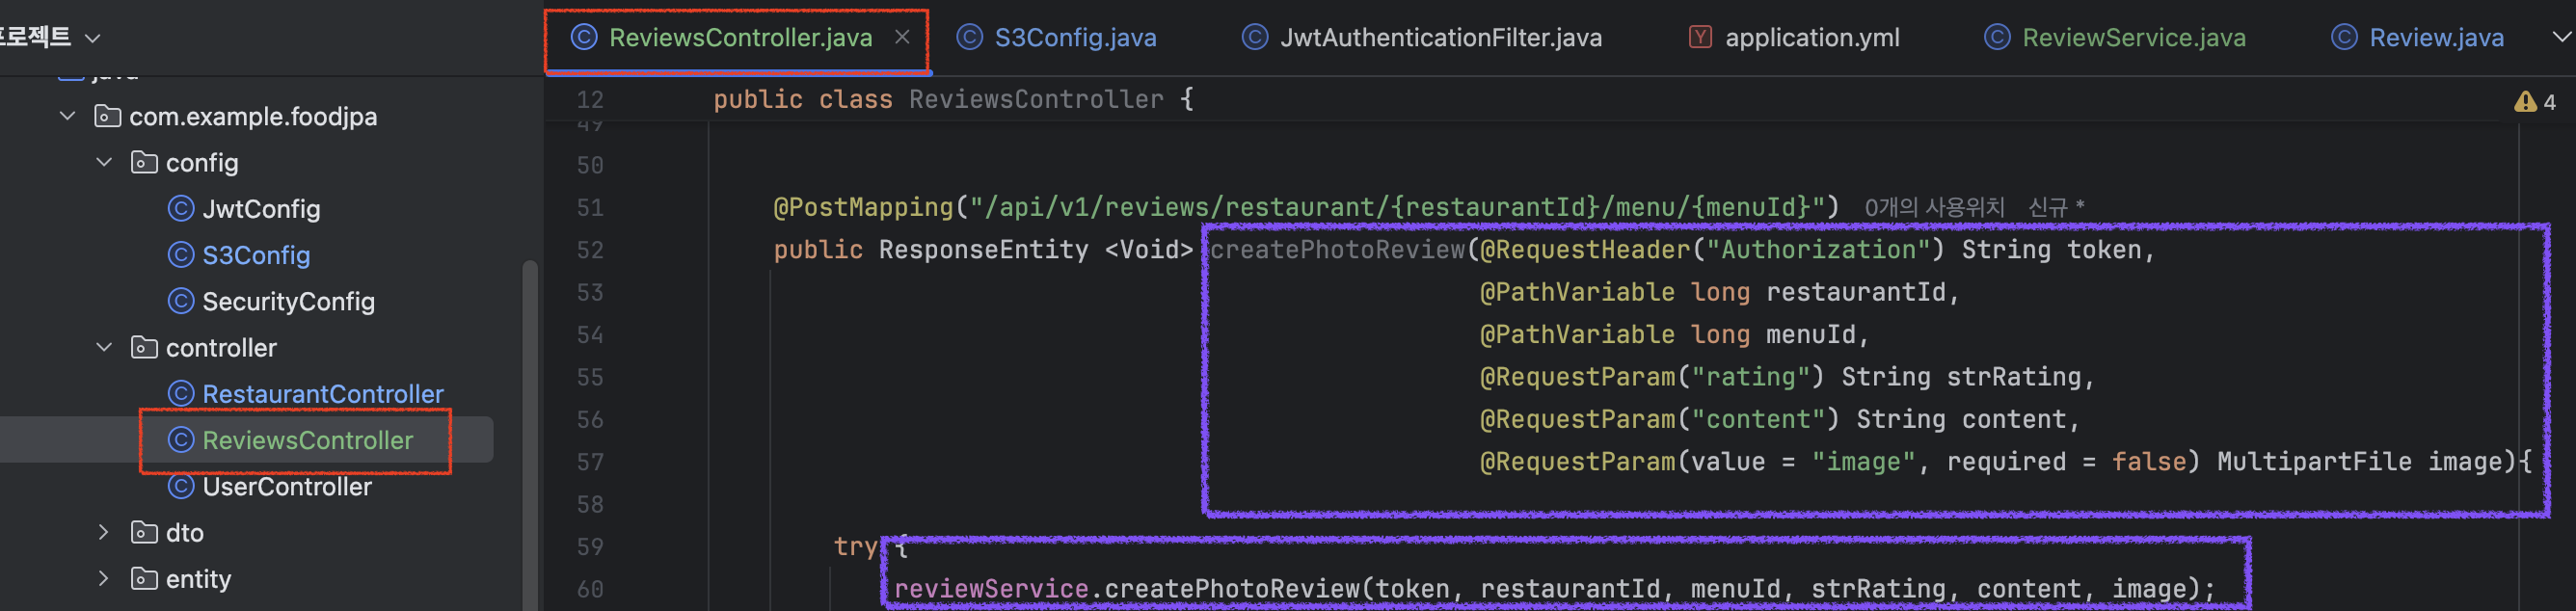Viewport: 2576px width, 611px height.
Task: Click the UserController class icon
Action: pyautogui.click(x=181, y=485)
